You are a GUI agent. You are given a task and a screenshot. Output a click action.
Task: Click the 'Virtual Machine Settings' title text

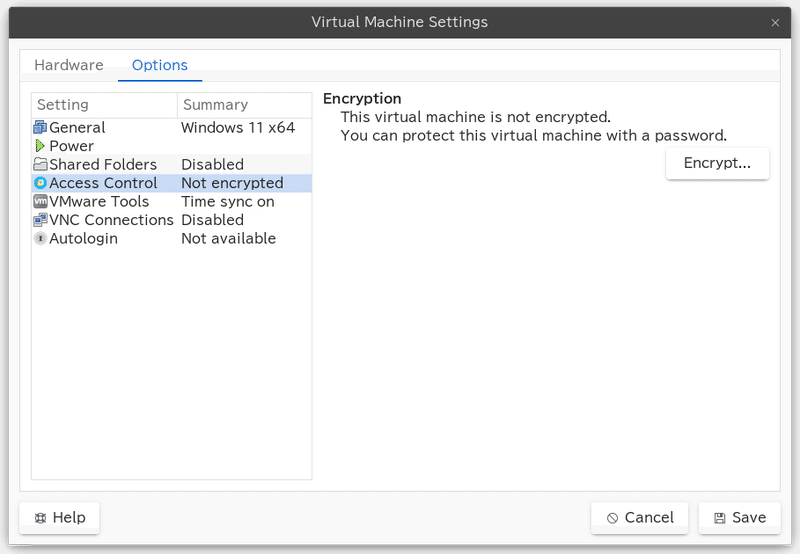399,22
